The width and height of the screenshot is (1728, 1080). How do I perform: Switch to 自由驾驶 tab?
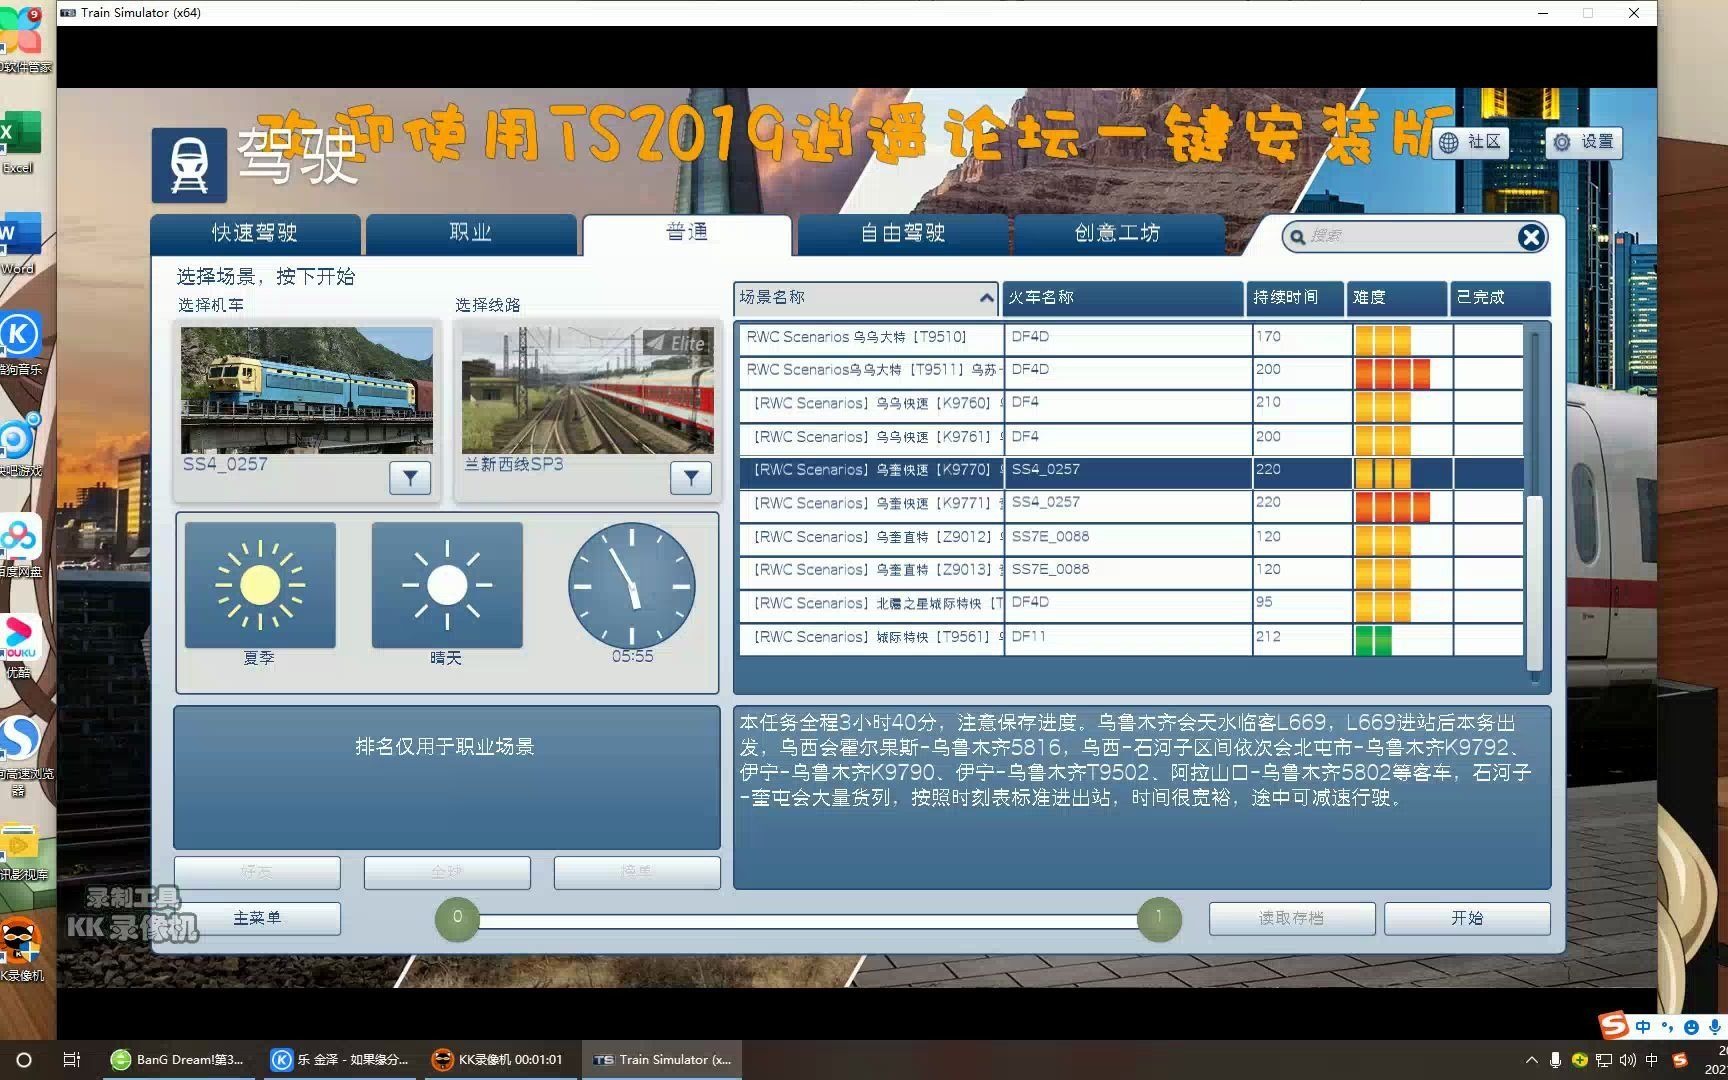pyautogui.click(x=903, y=234)
